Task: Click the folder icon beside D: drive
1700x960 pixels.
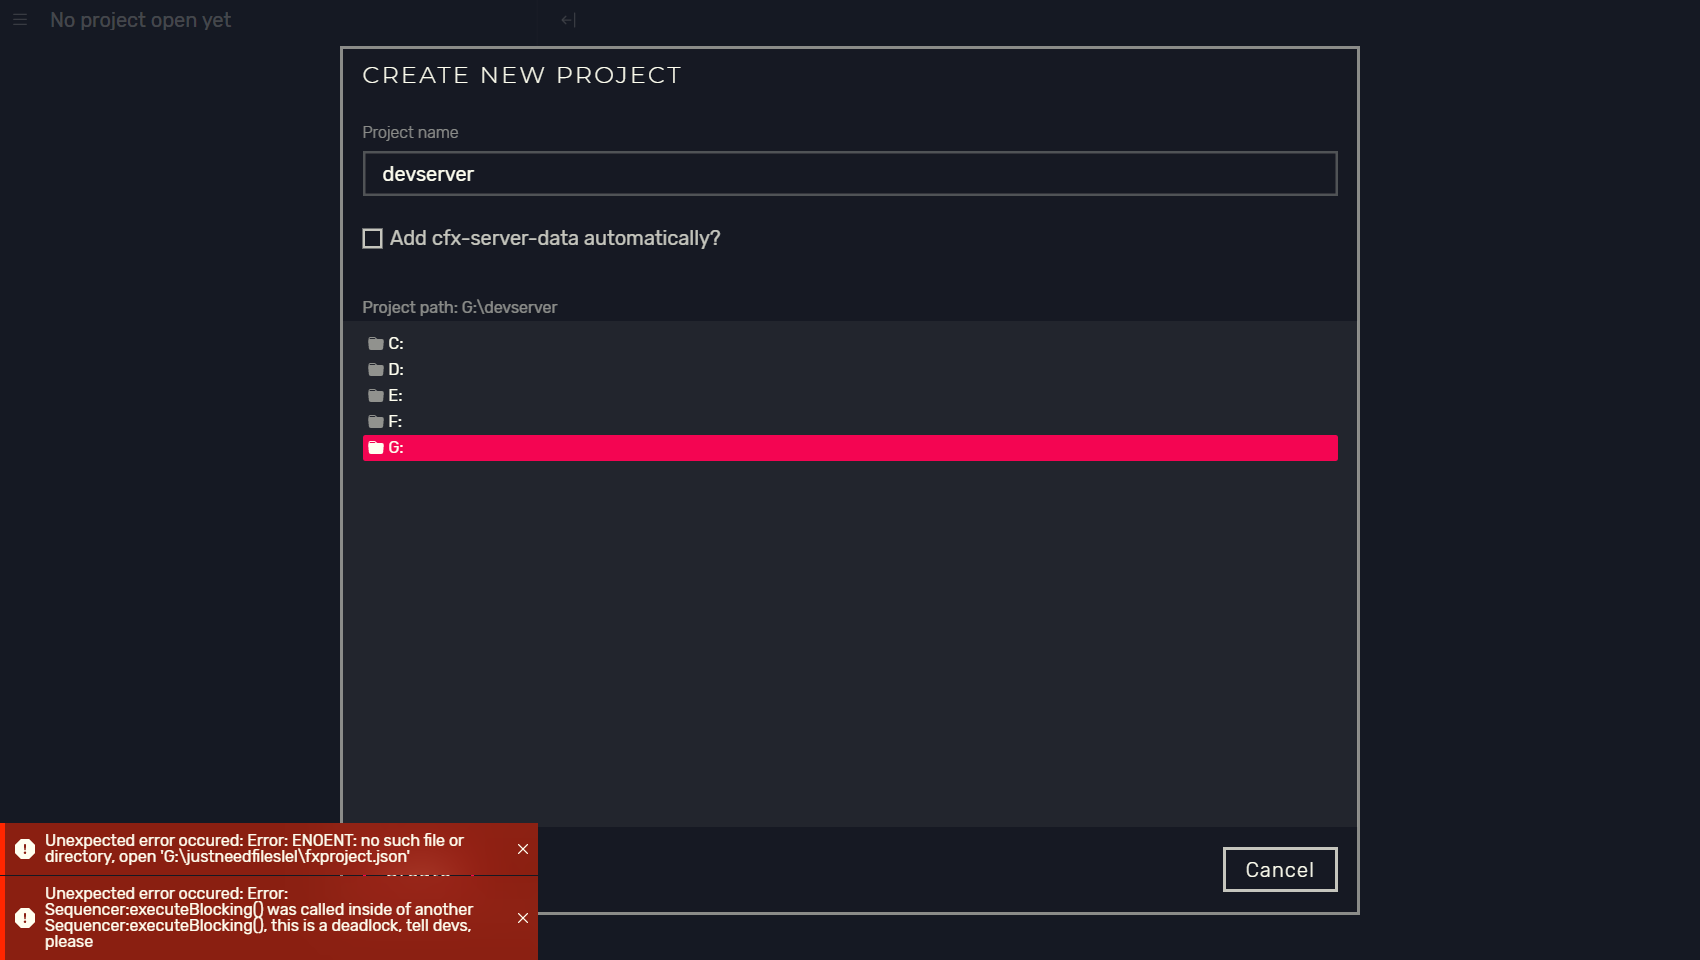Action: [374, 369]
